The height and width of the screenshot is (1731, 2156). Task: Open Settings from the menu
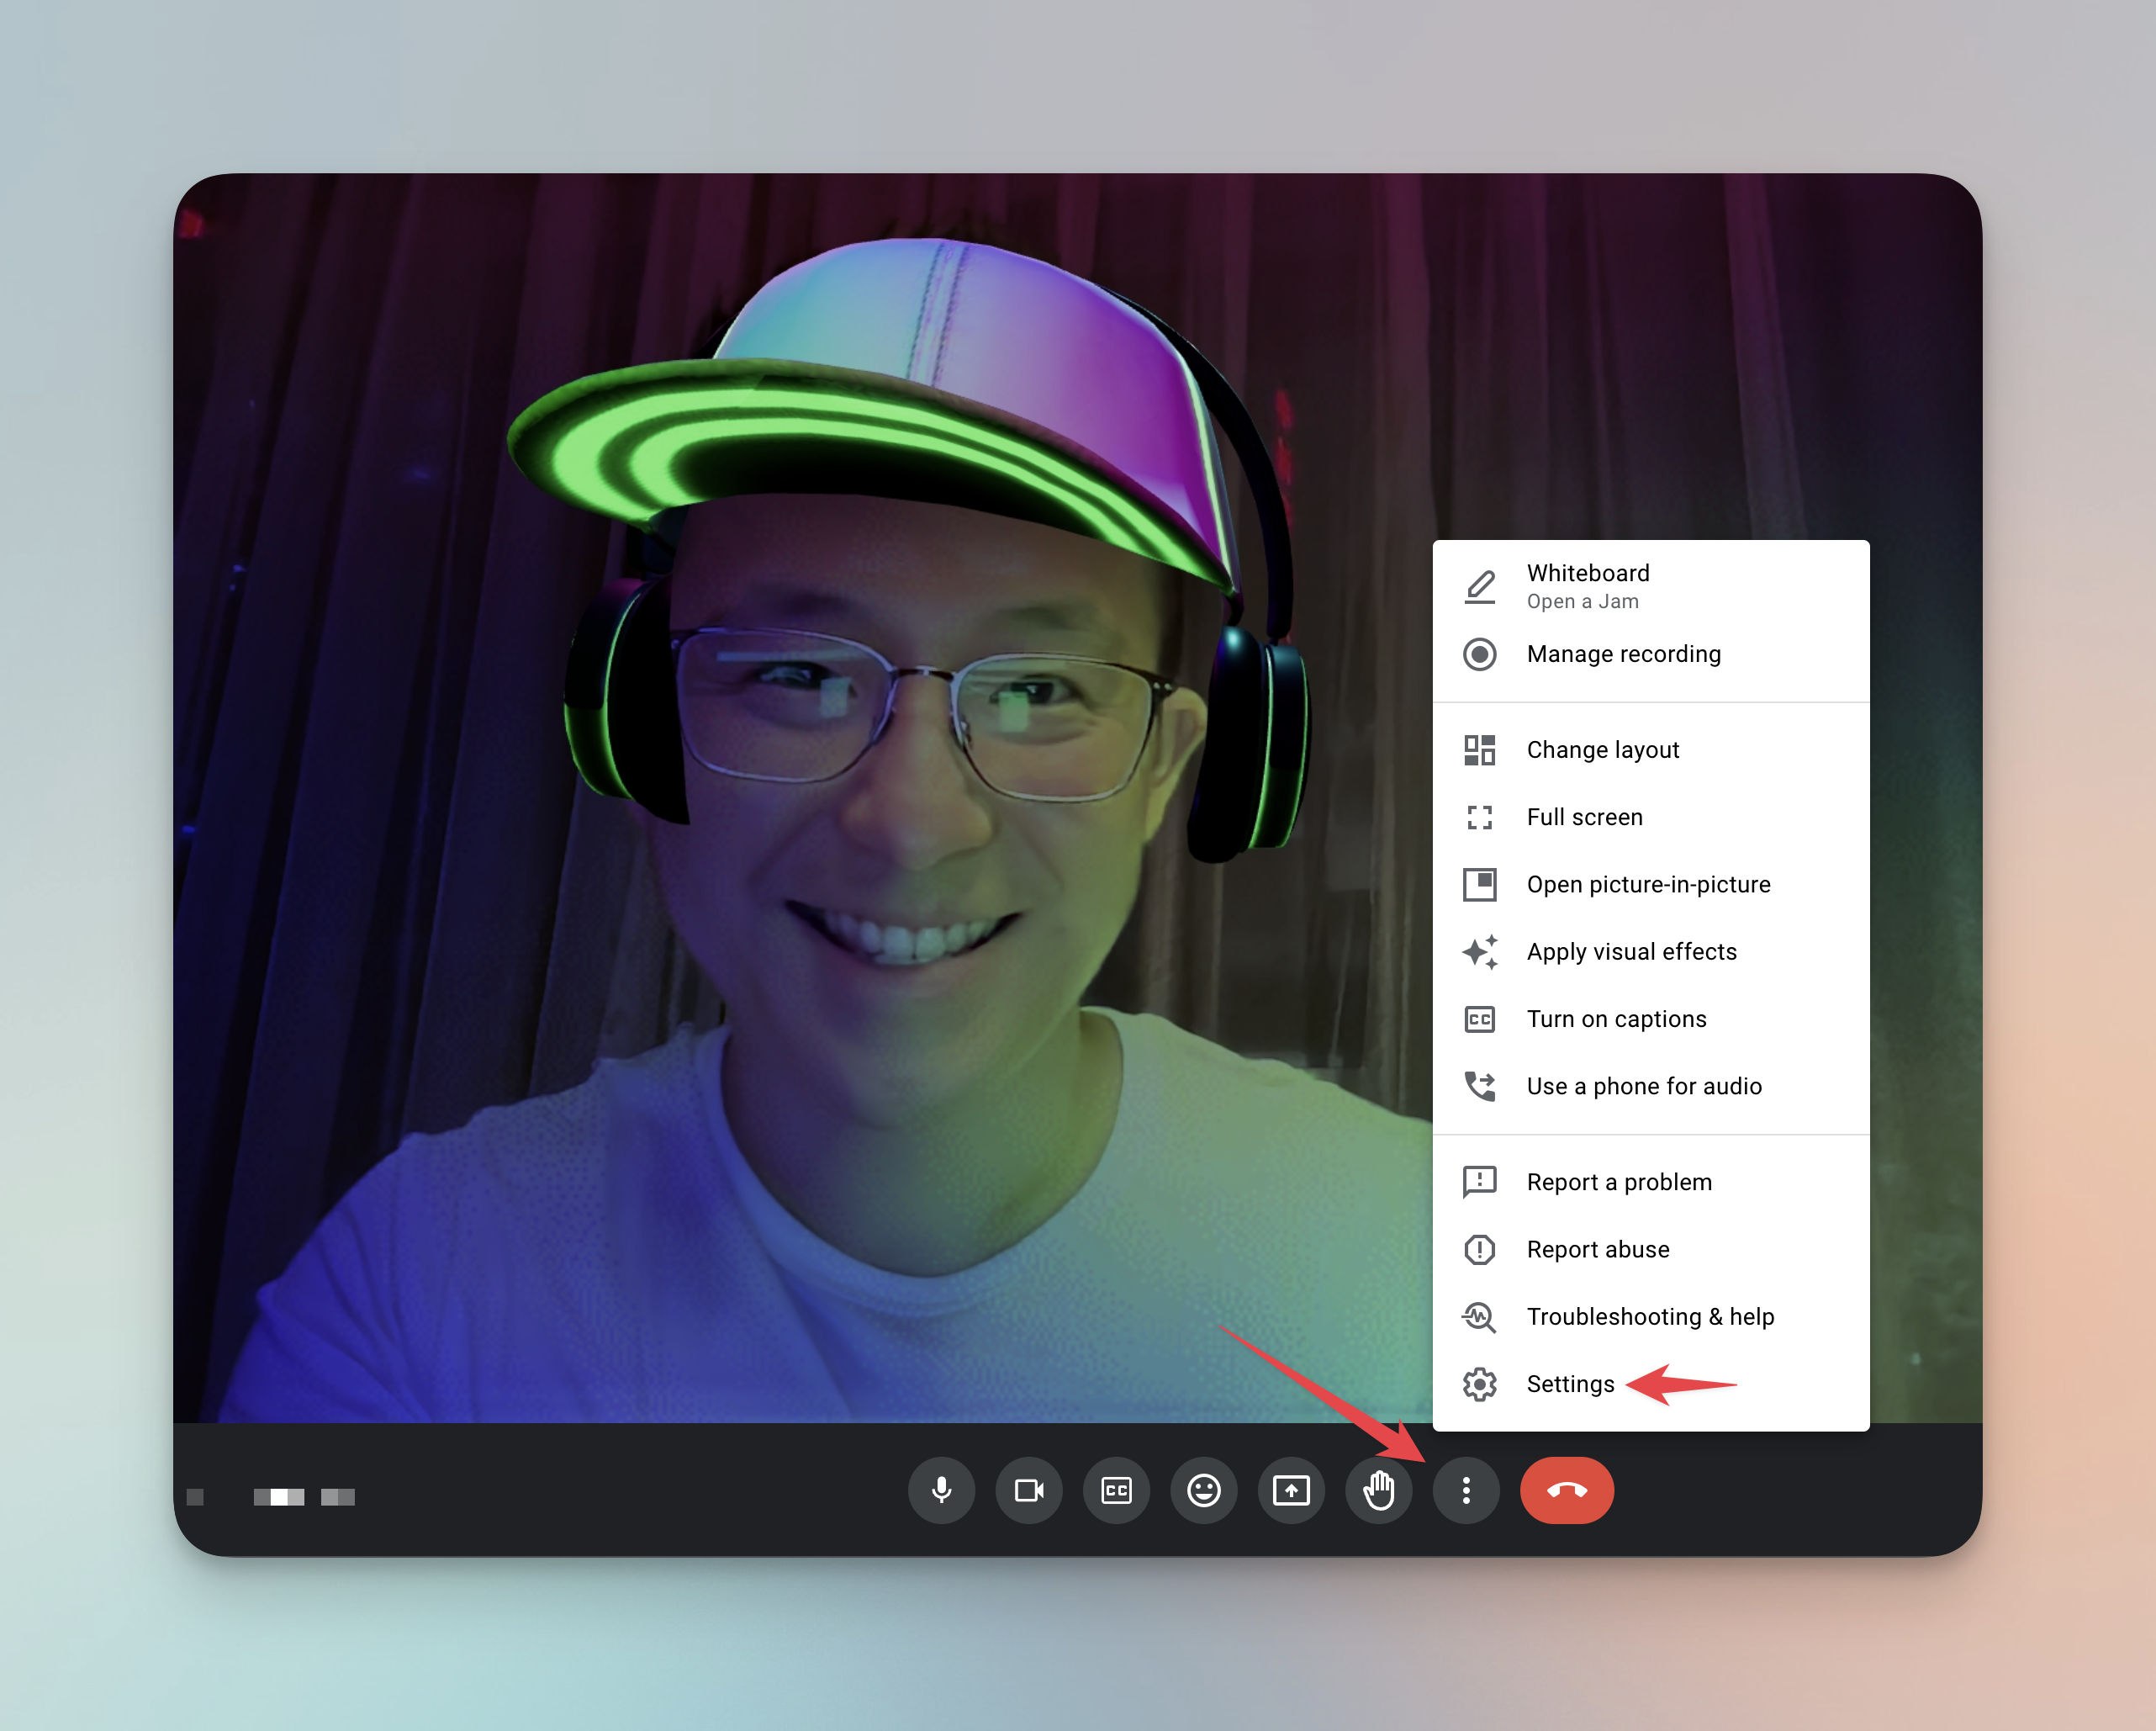1651,1384
